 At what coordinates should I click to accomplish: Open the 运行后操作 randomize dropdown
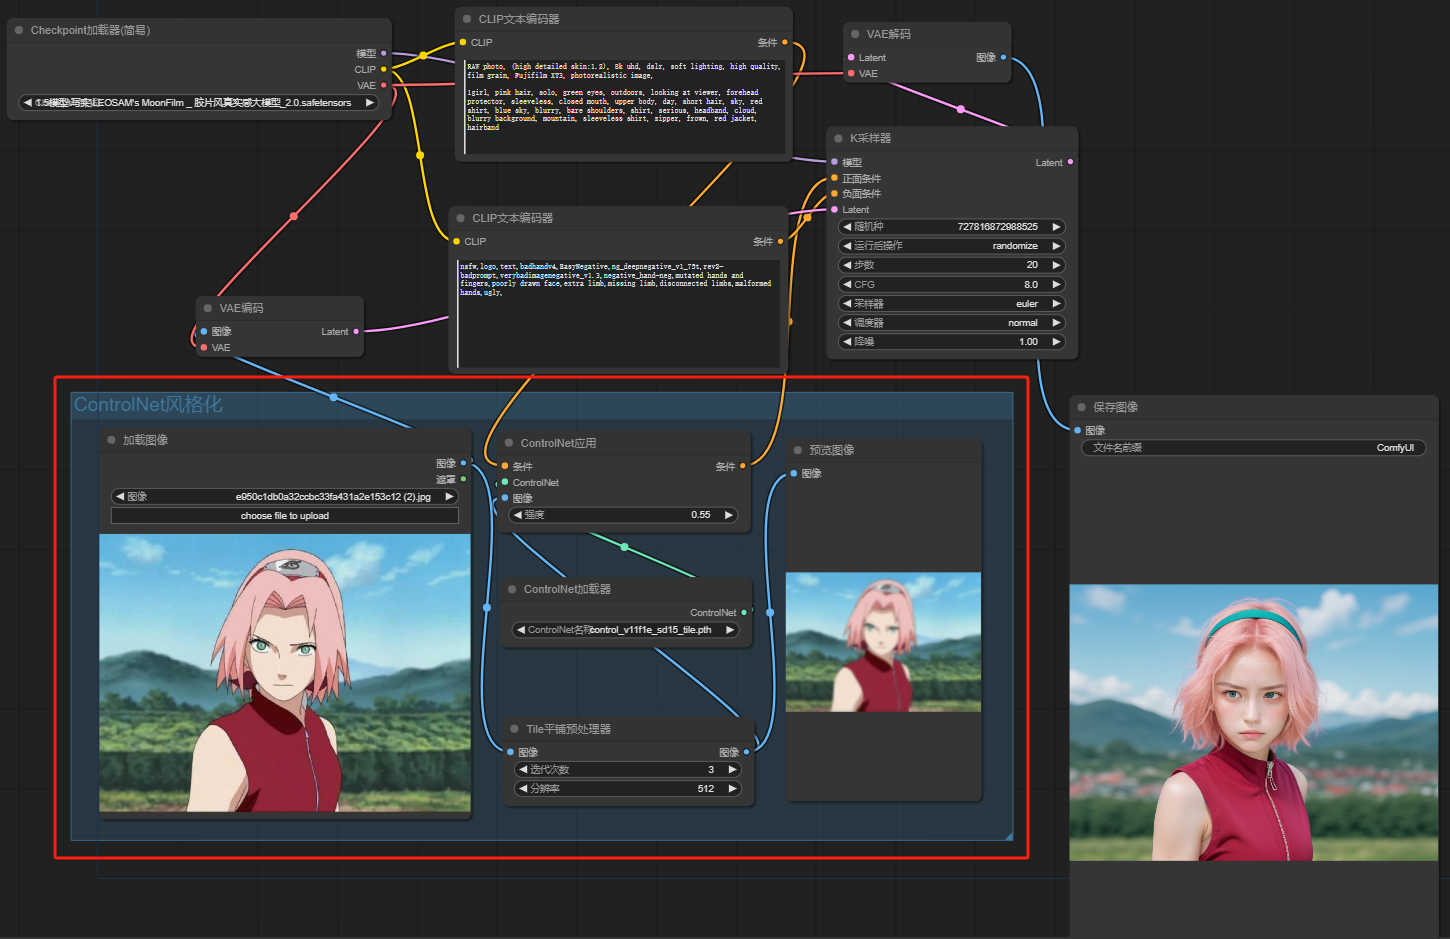point(950,246)
